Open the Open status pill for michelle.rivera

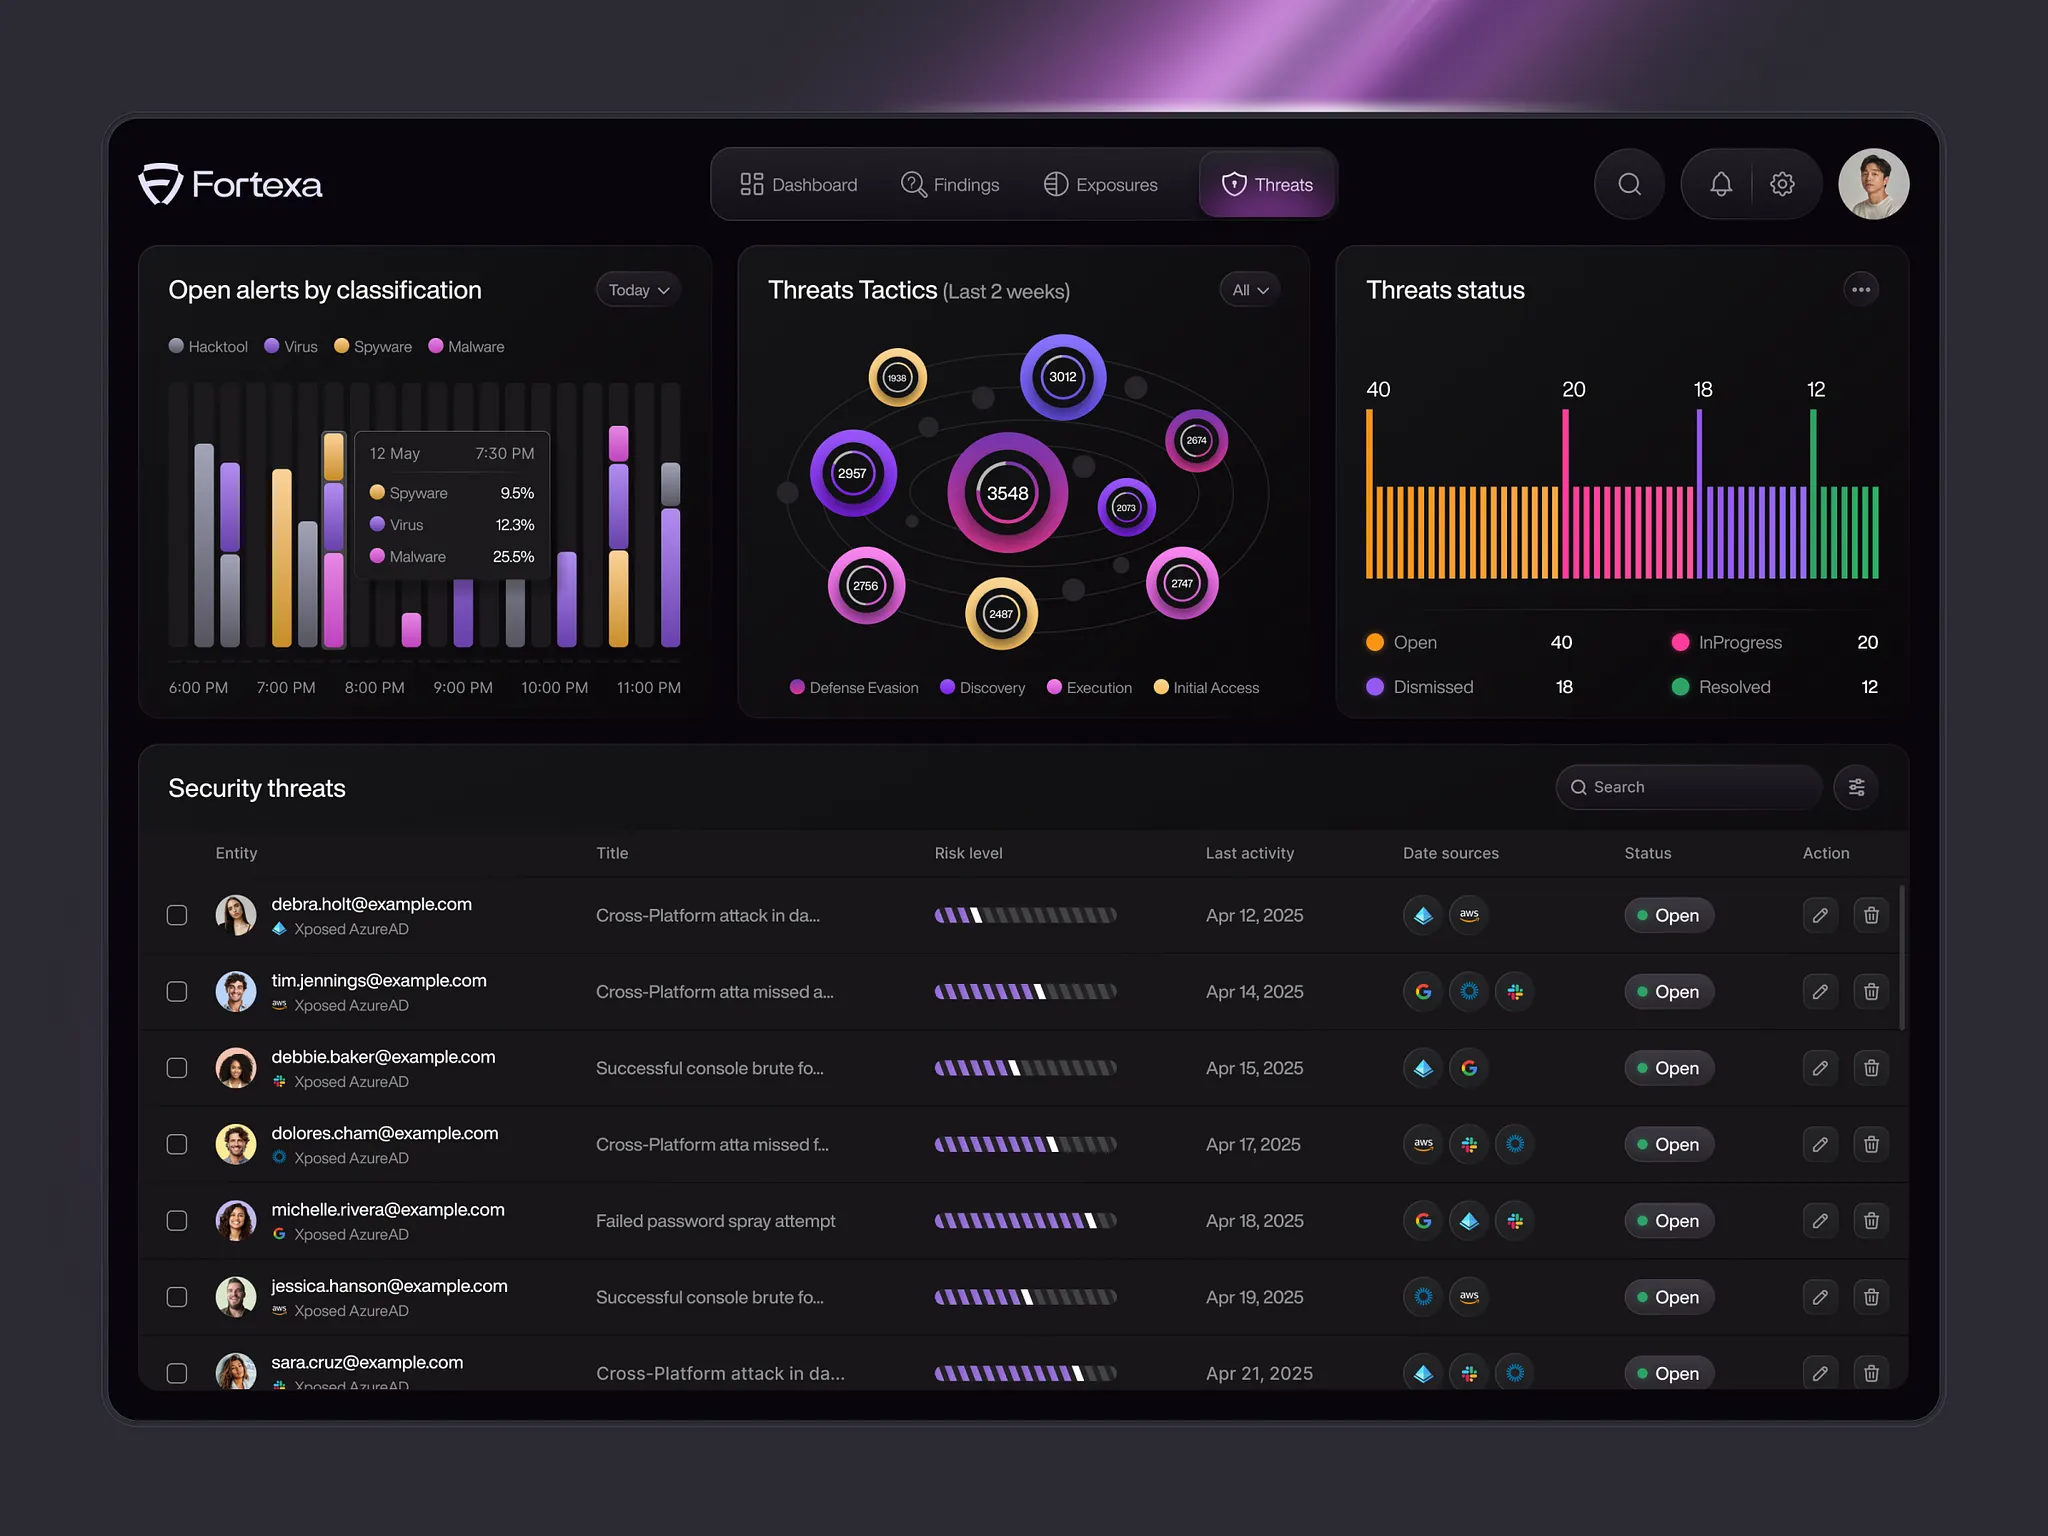[x=1668, y=1221]
